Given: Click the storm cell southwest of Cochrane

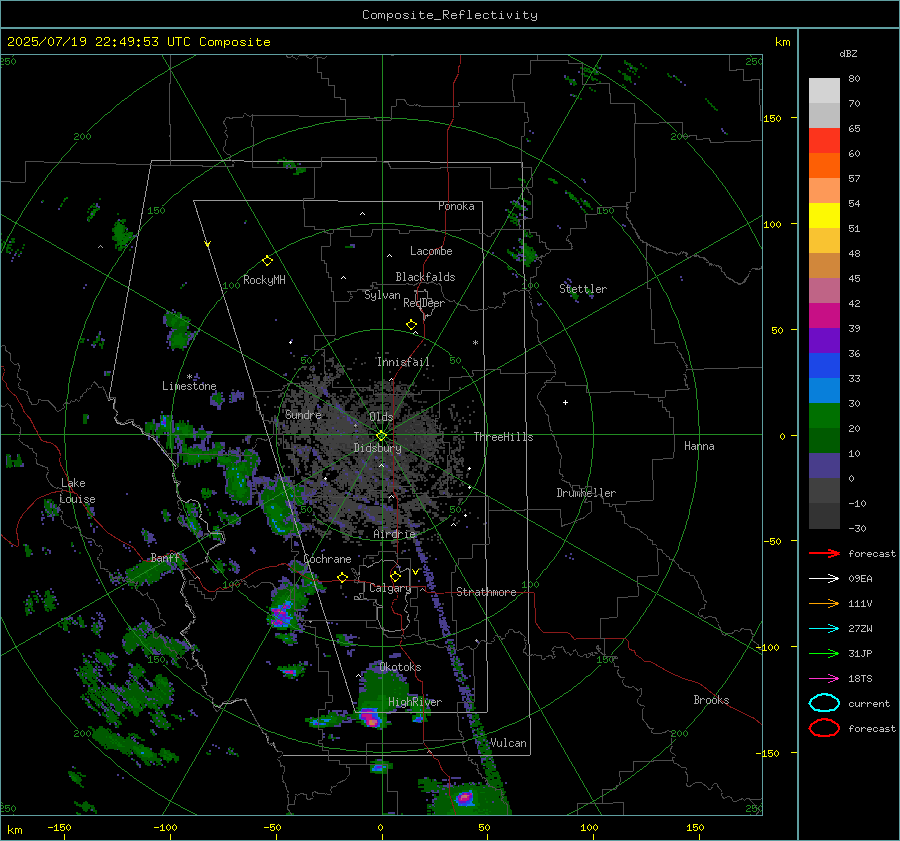Looking at the screenshot, I should [x=281, y=615].
